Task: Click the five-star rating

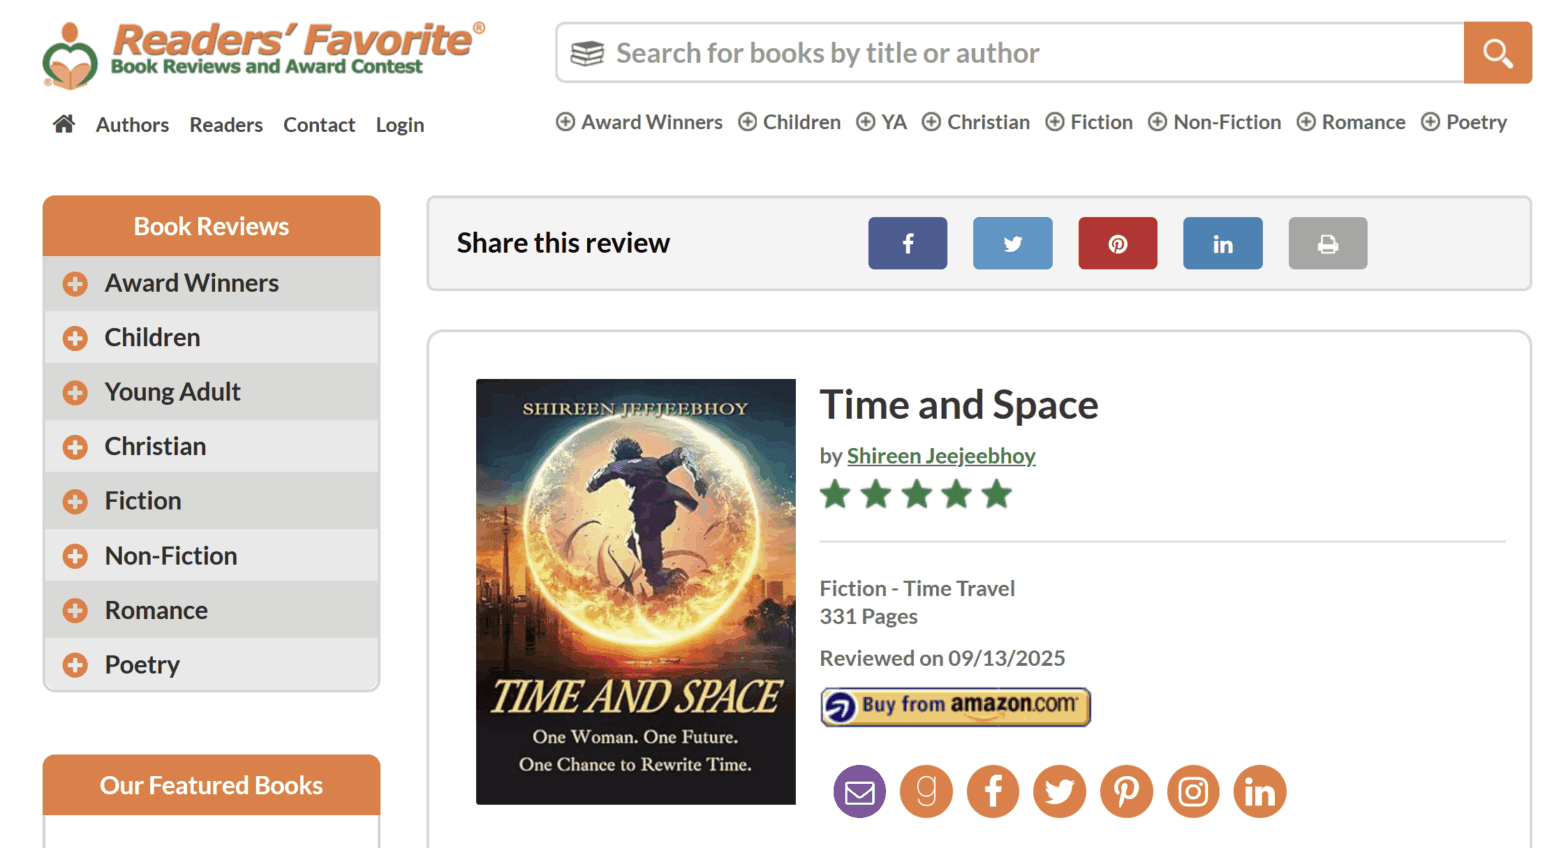Action: [916, 494]
